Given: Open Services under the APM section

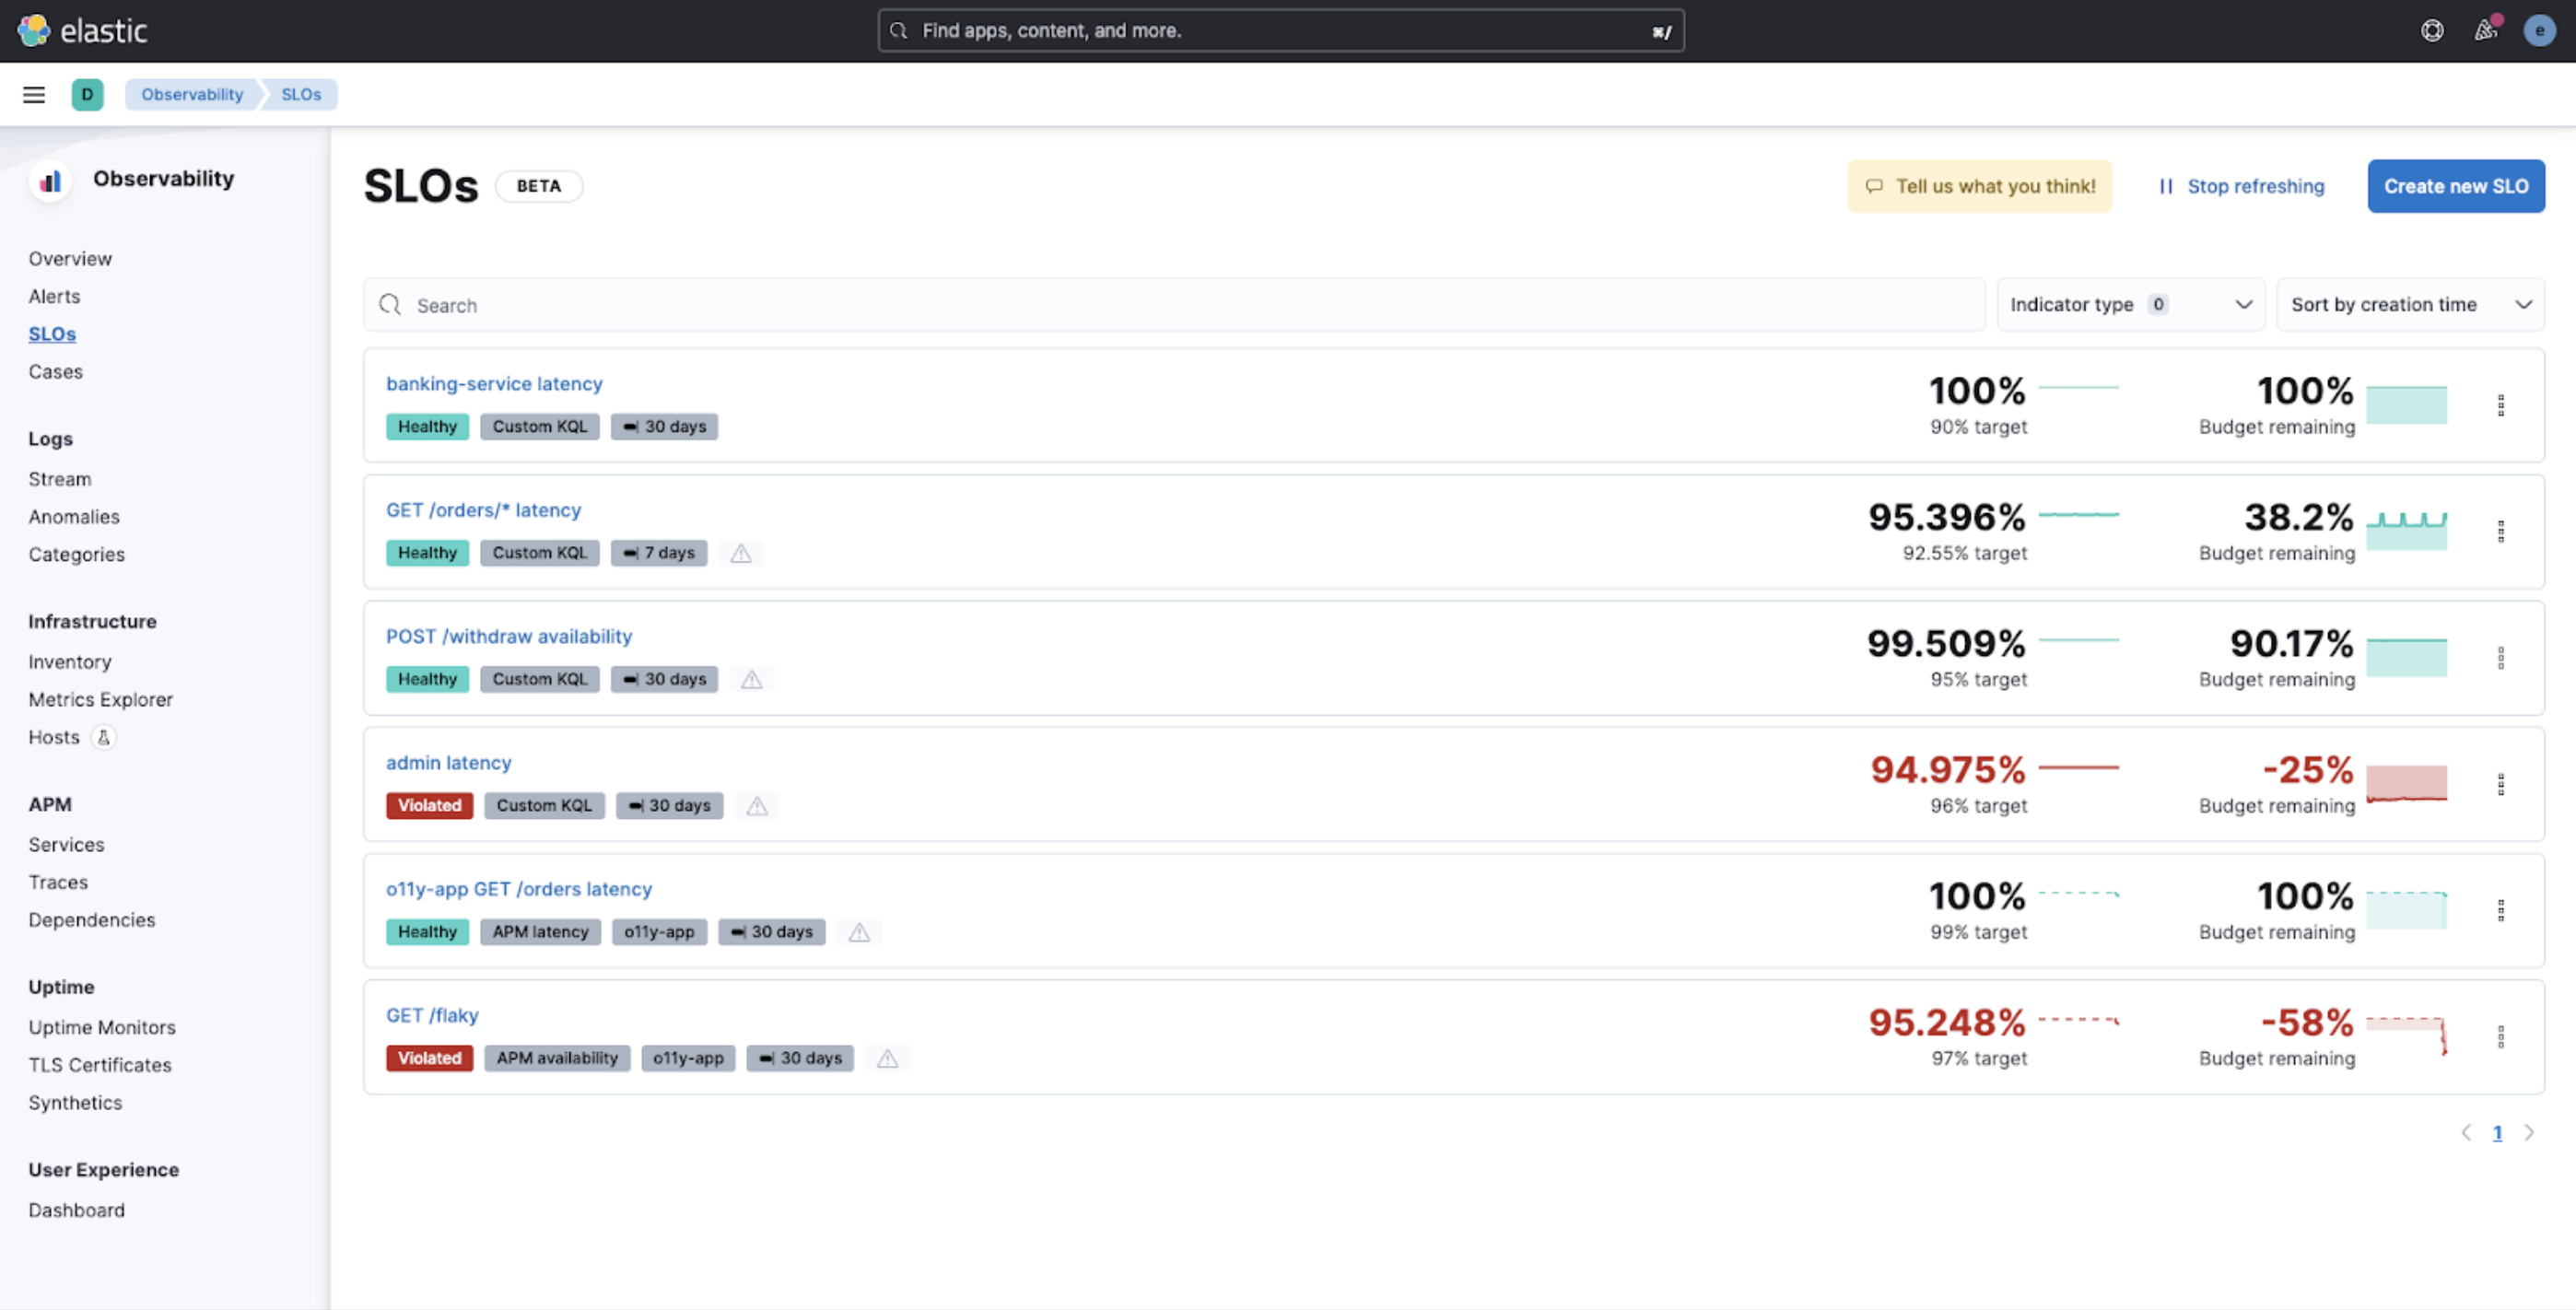Looking at the screenshot, I should (x=66, y=845).
